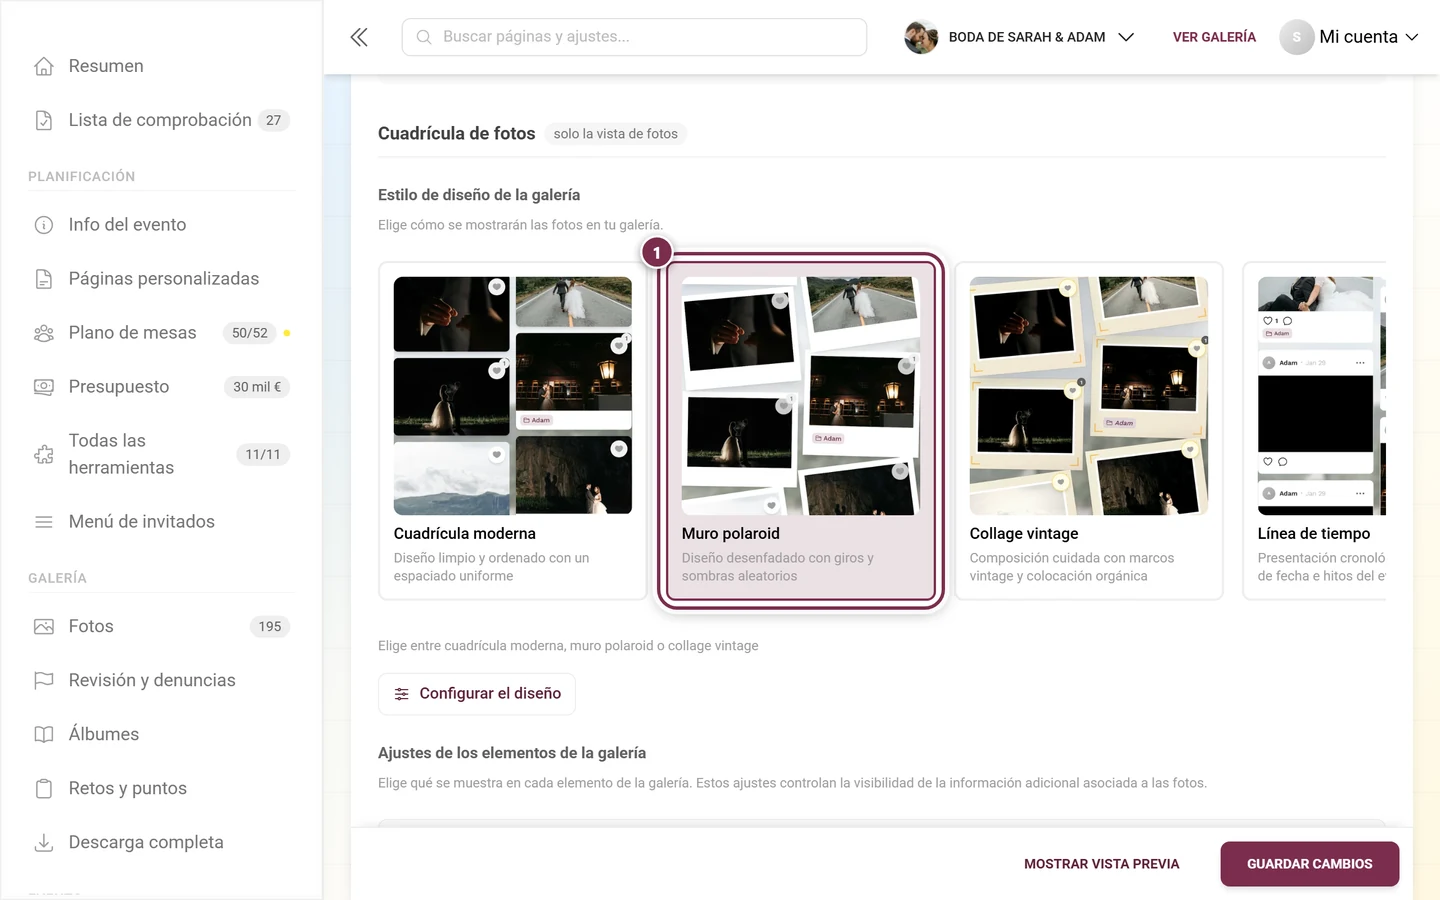Select the Cuadrícula moderna layout card
The height and width of the screenshot is (900, 1440).
click(x=513, y=431)
